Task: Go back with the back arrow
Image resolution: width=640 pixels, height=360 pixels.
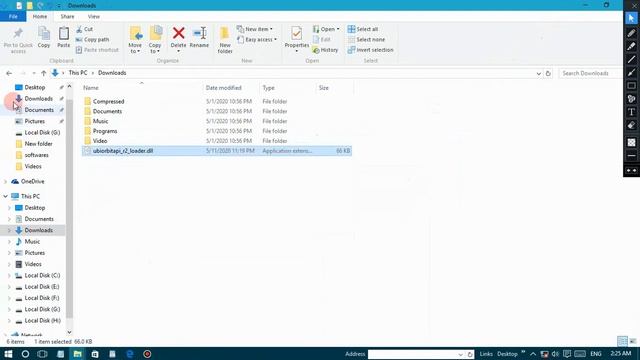Action: point(9,73)
